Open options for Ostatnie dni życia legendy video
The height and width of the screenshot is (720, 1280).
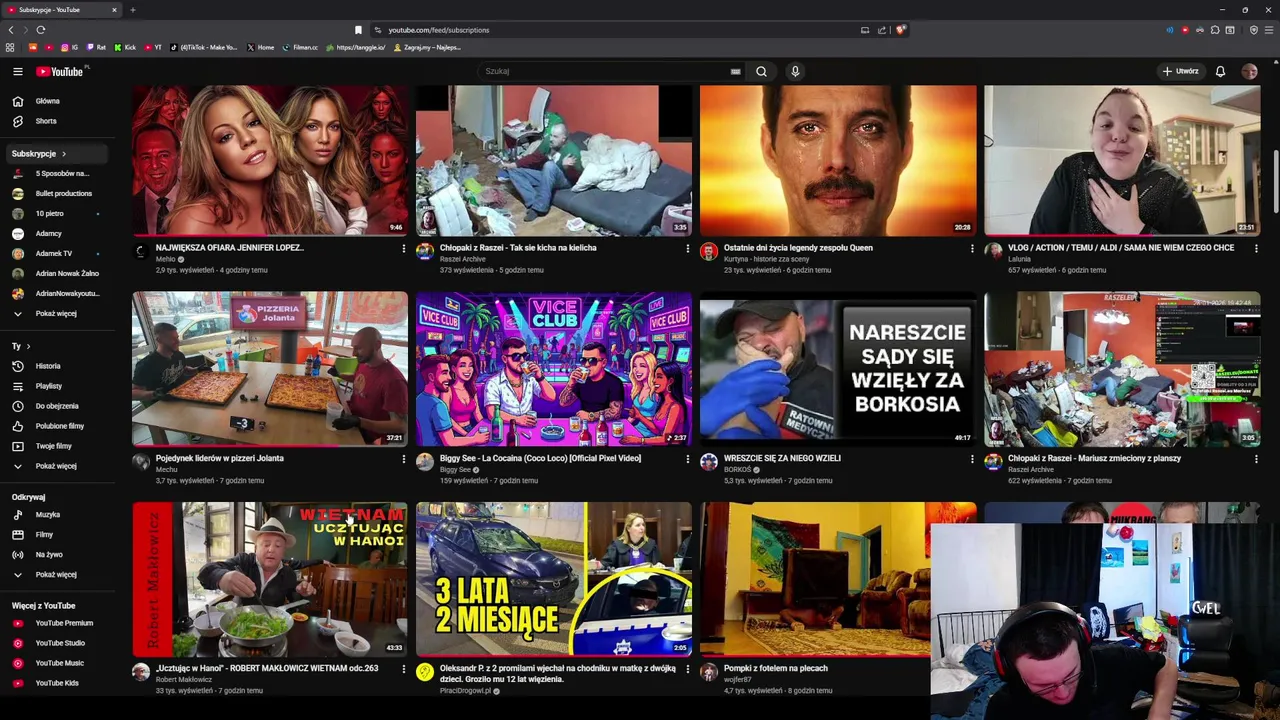[971, 248]
